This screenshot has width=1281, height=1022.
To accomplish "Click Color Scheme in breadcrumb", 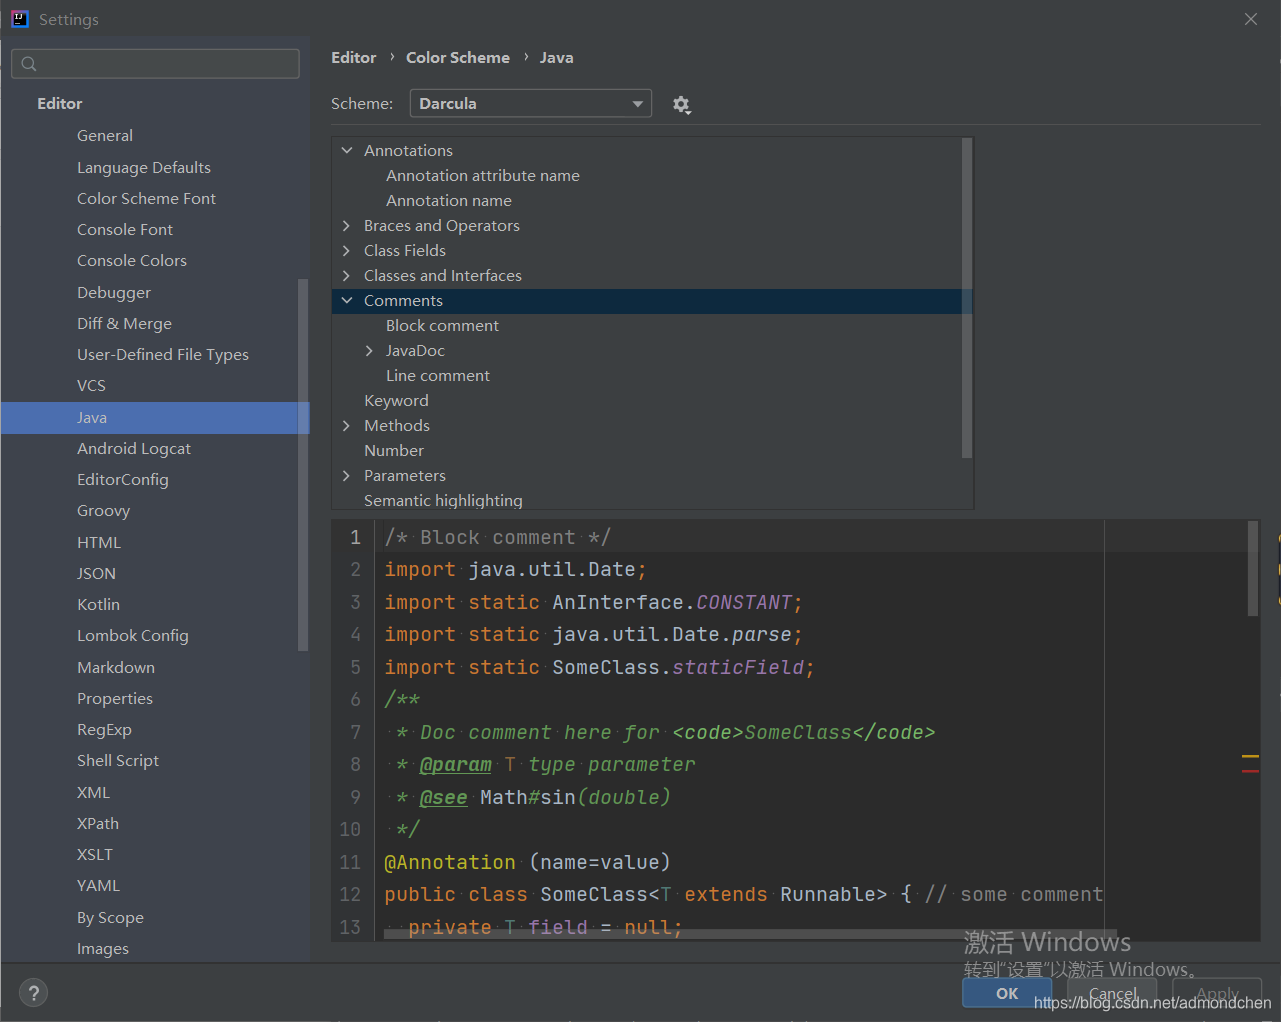I will pyautogui.click(x=458, y=57).
